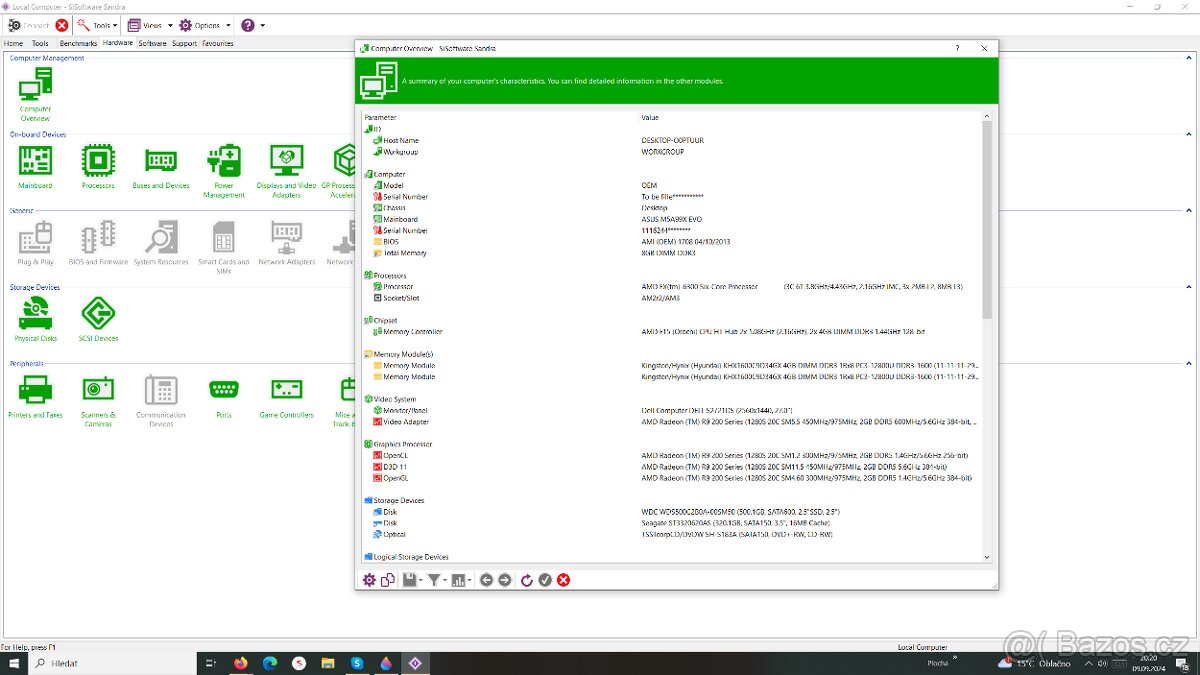
Task: Open the Processors module
Action: (98, 161)
